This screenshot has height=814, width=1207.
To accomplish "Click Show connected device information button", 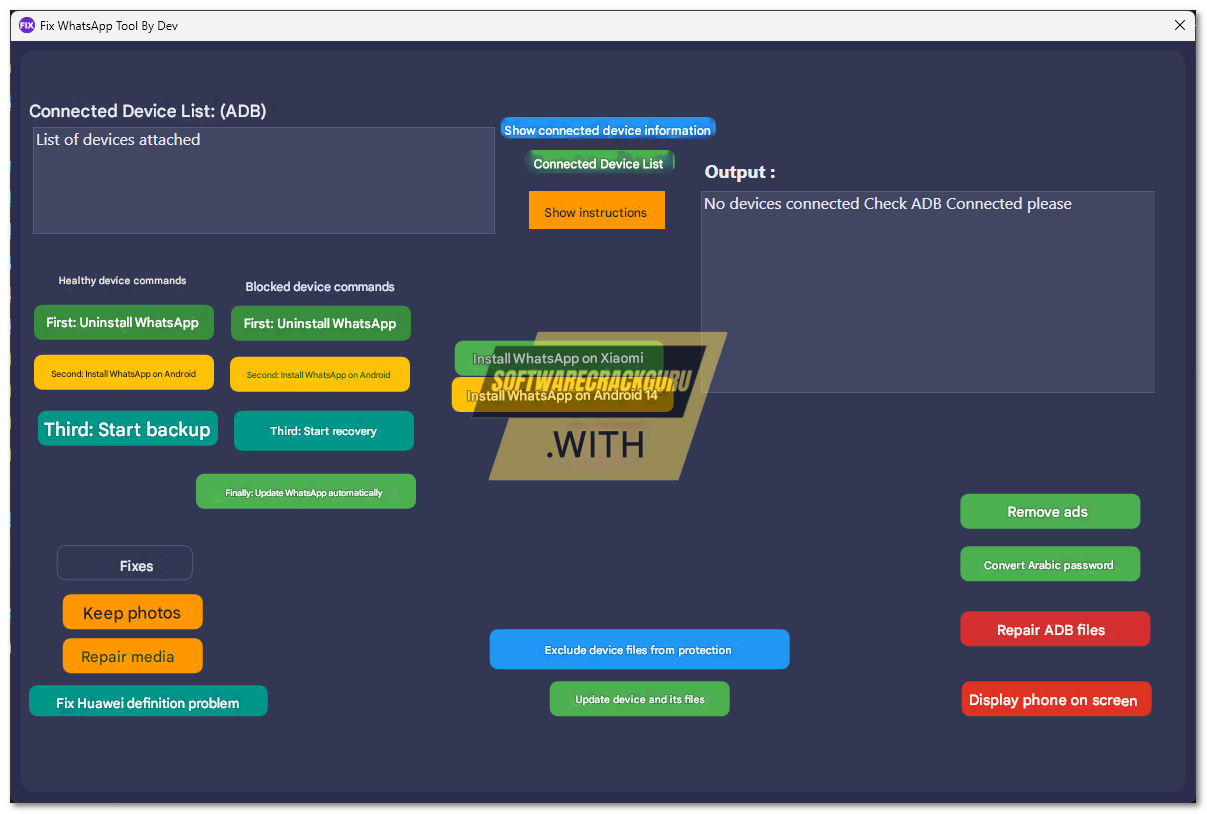I will 608,129.
